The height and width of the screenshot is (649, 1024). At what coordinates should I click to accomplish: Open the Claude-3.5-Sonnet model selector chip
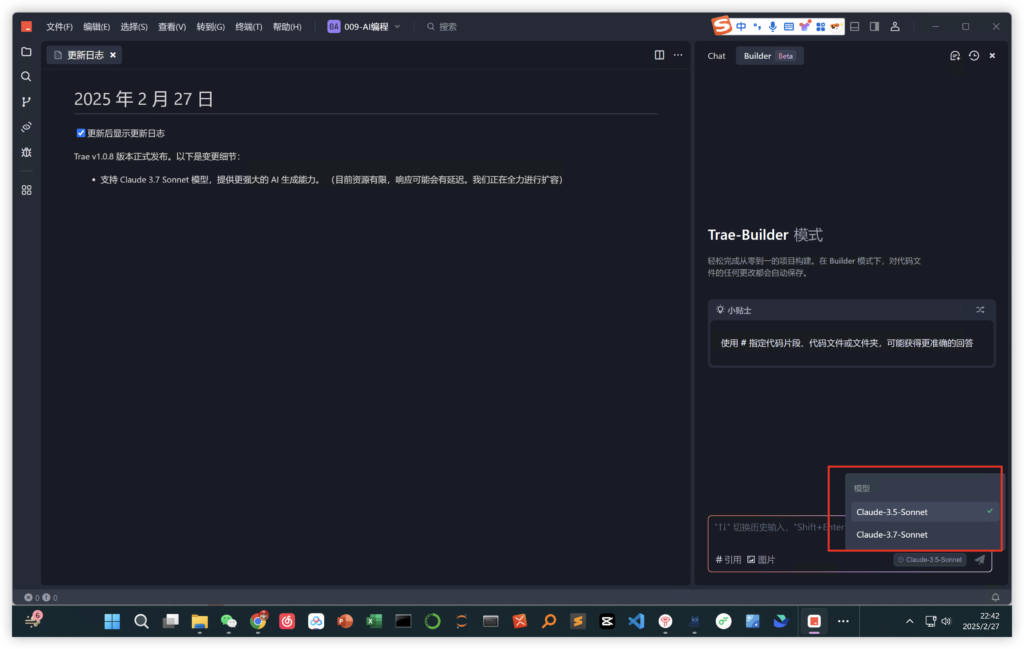click(930, 559)
